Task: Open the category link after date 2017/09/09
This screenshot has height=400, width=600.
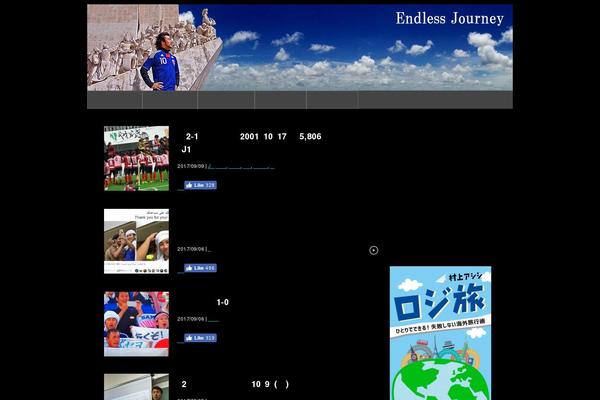Action: point(241,167)
